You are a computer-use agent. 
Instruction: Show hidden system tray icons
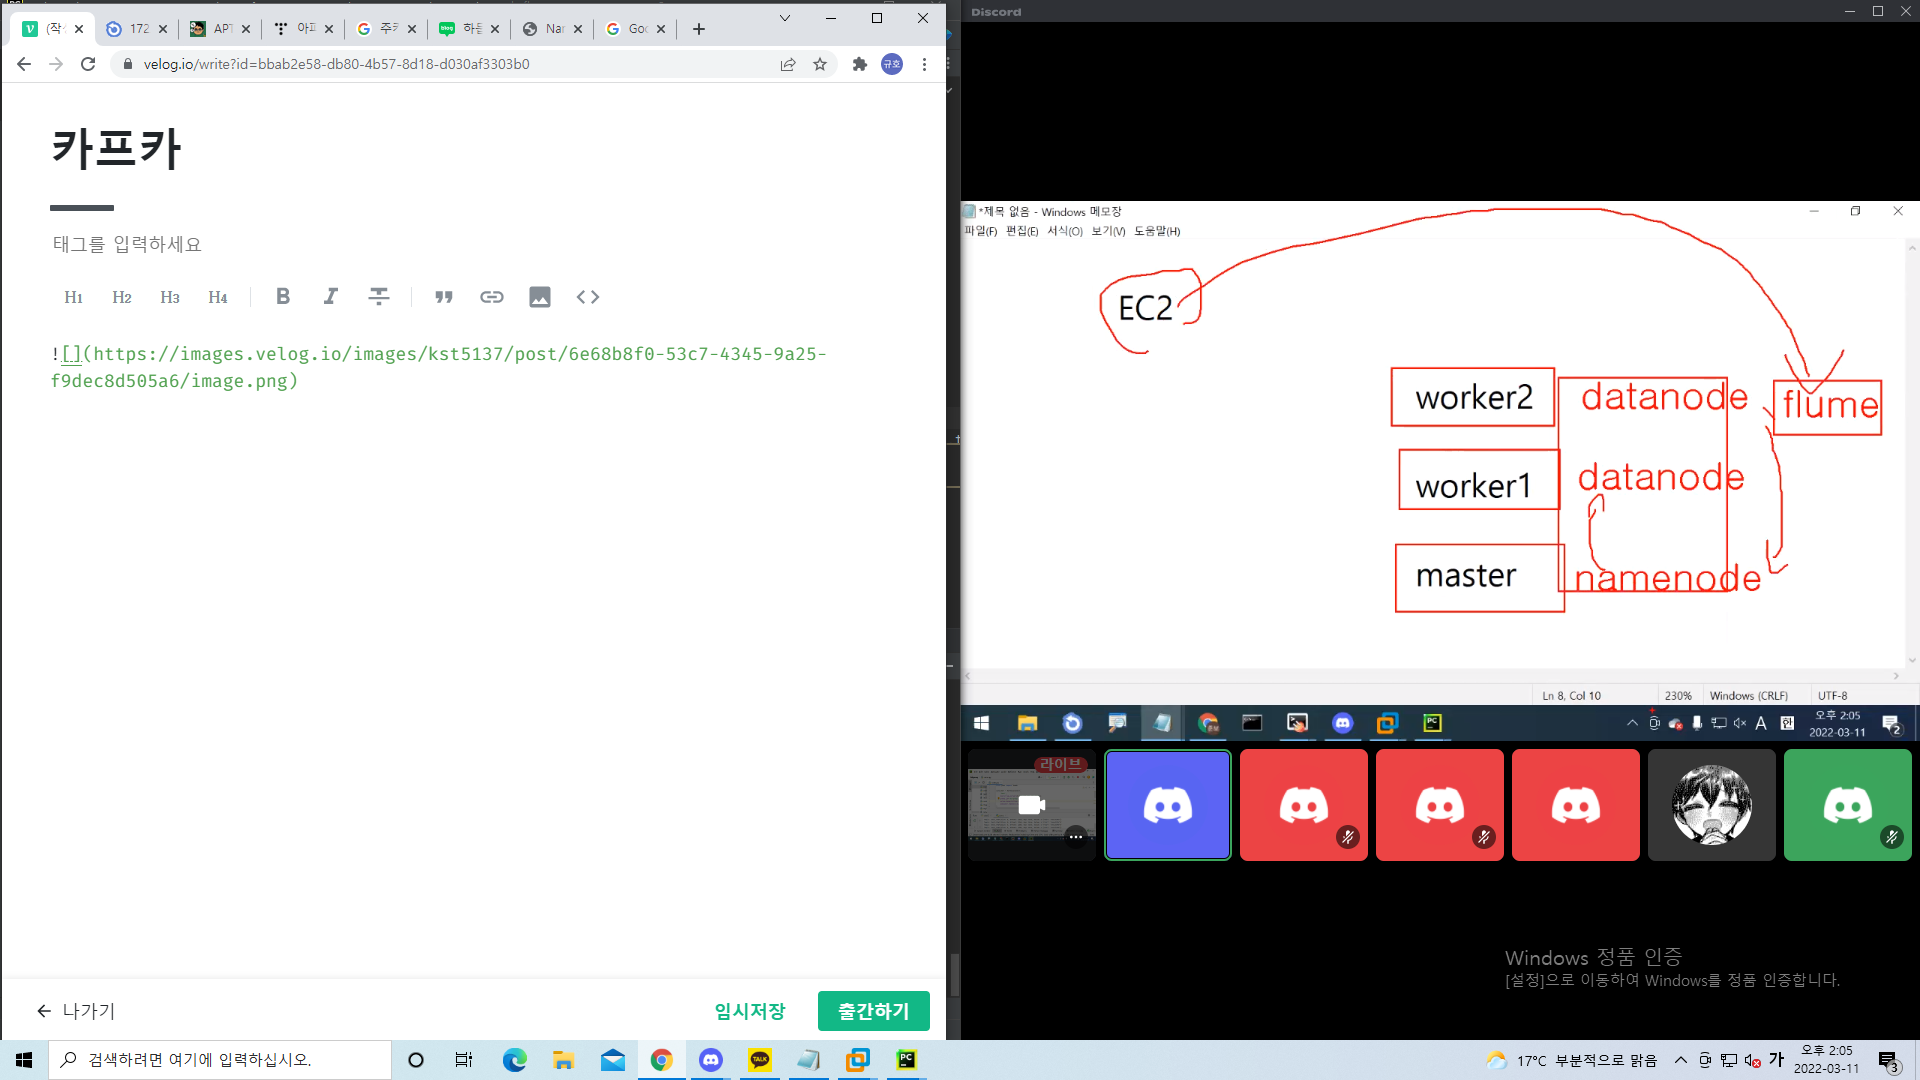click(x=1681, y=1060)
